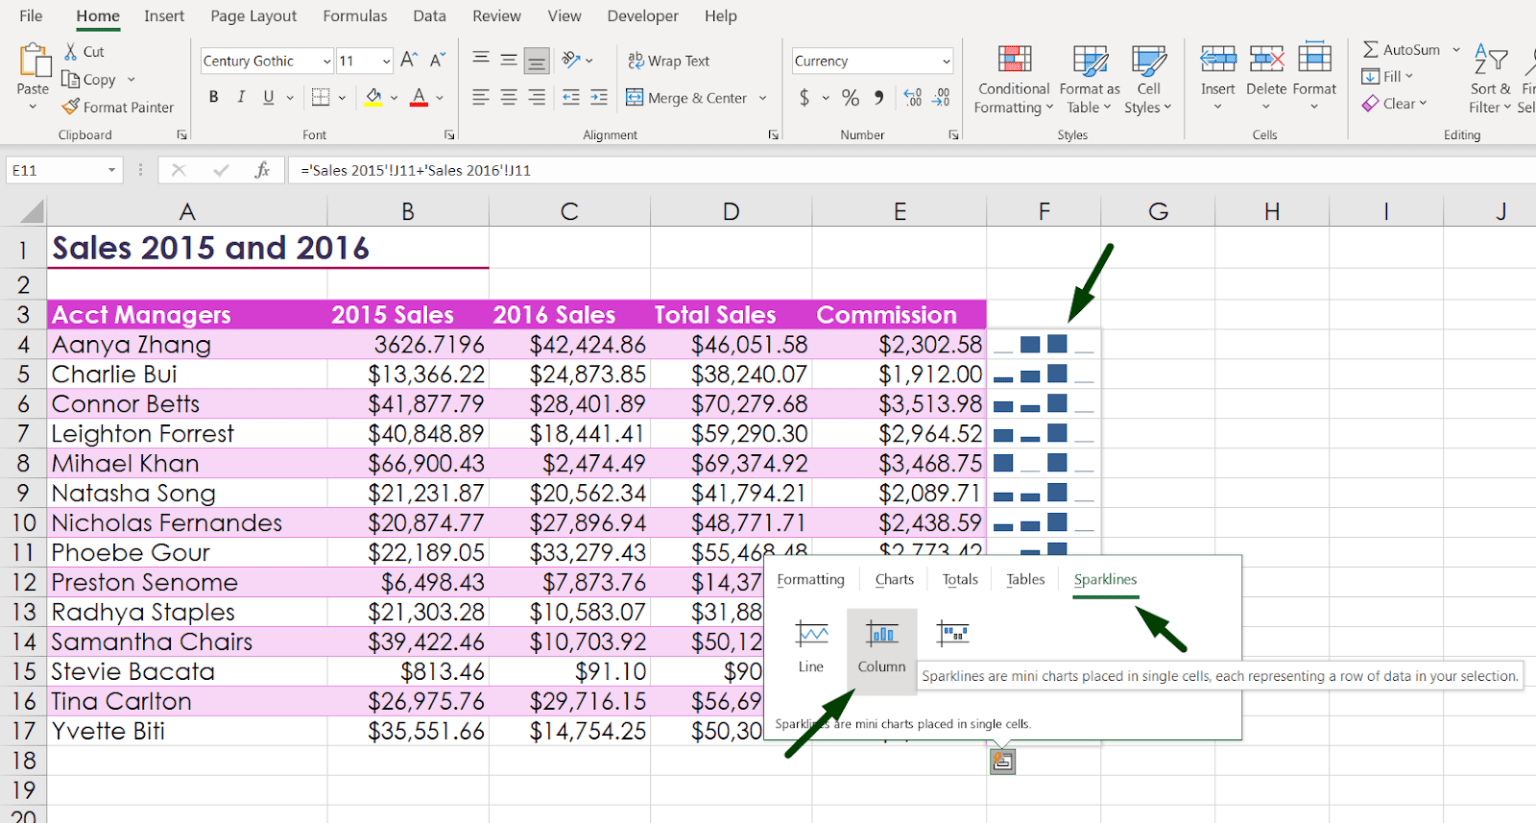The height and width of the screenshot is (823, 1536).
Task: Open the Century Gothic font dropdown
Action: tap(327, 60)
